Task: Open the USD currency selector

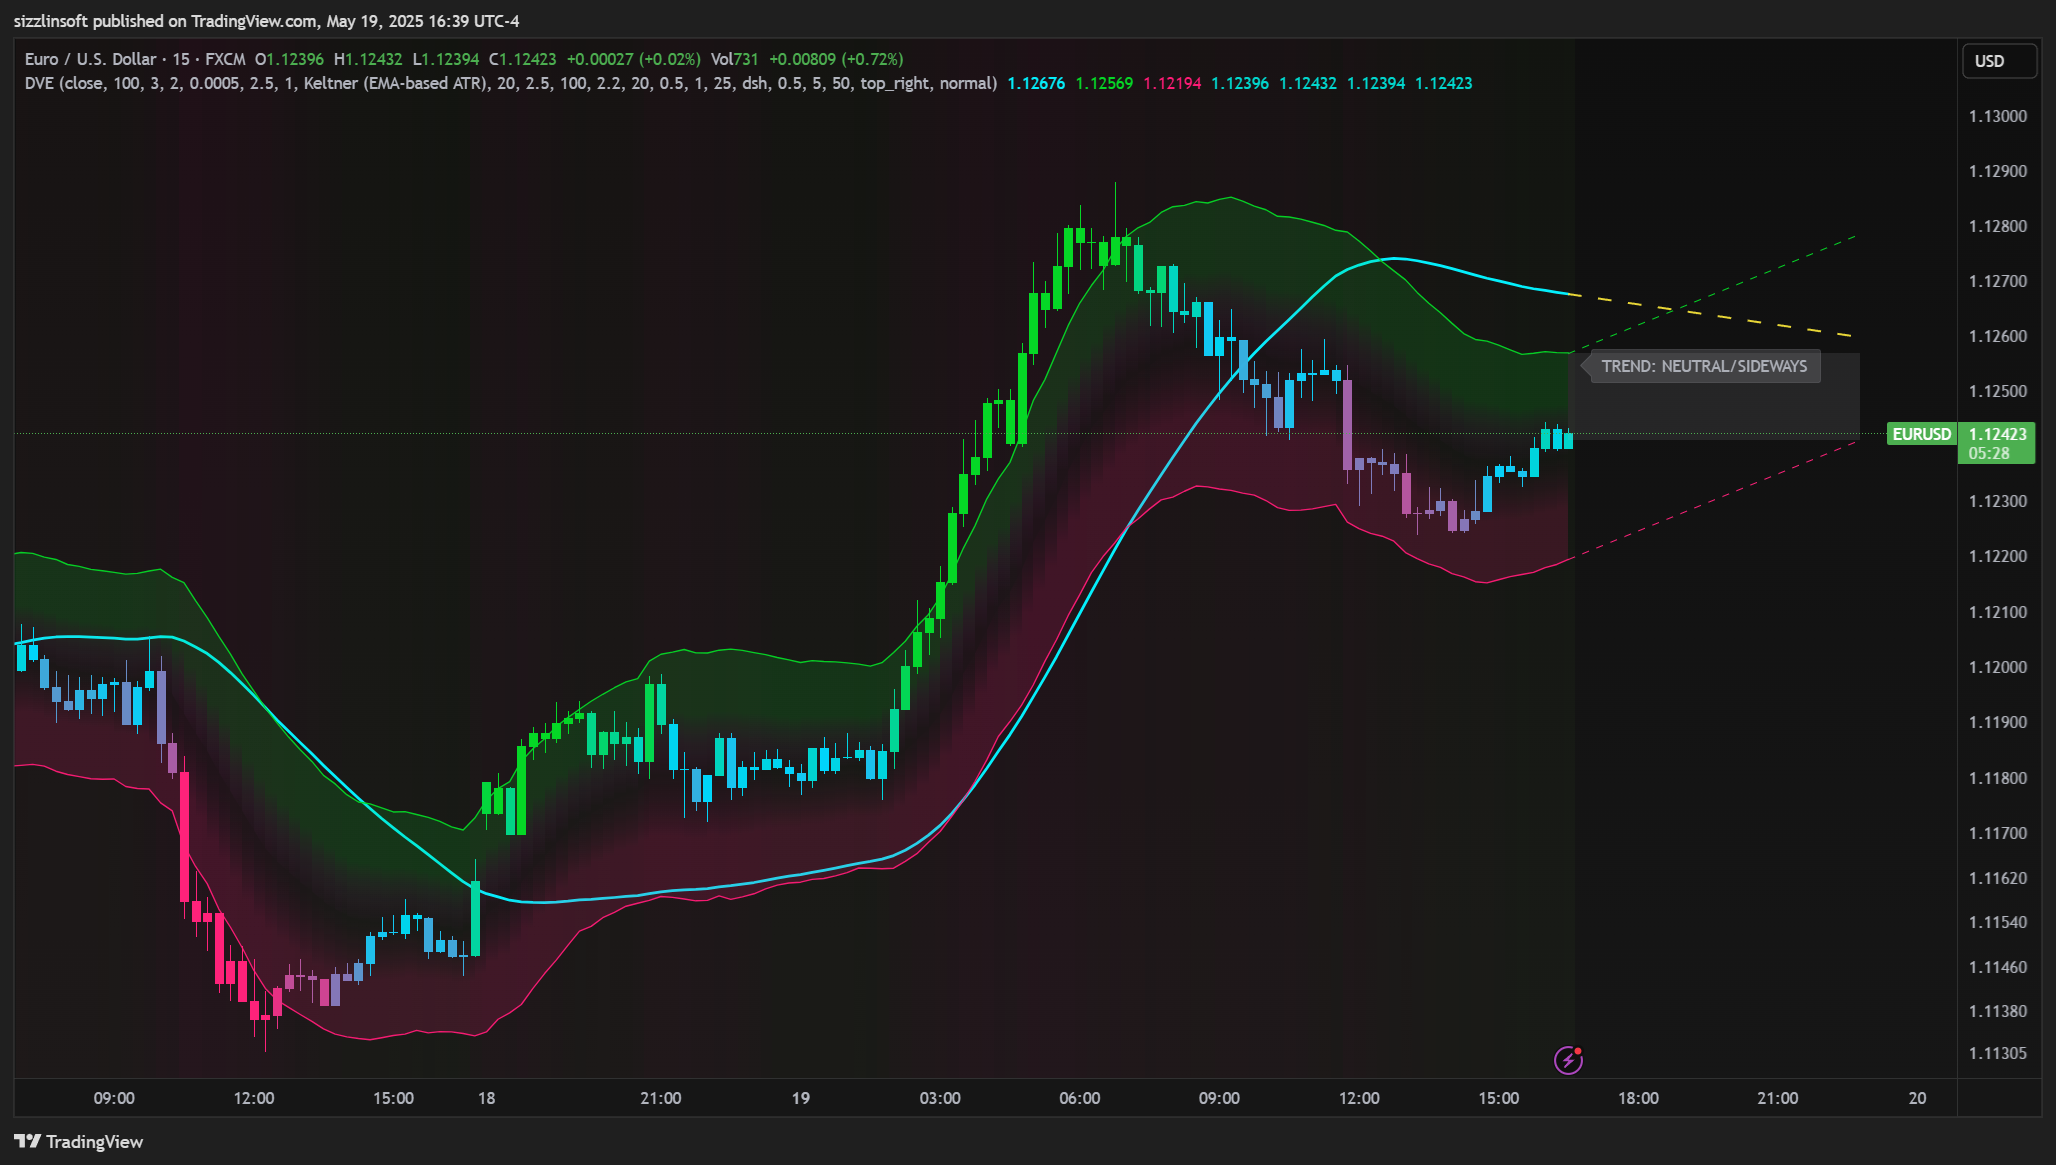Action: [x=1998, y=61]
